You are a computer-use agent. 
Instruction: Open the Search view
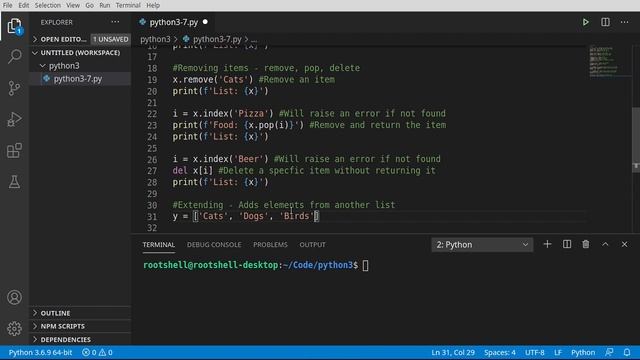(14, 56)
